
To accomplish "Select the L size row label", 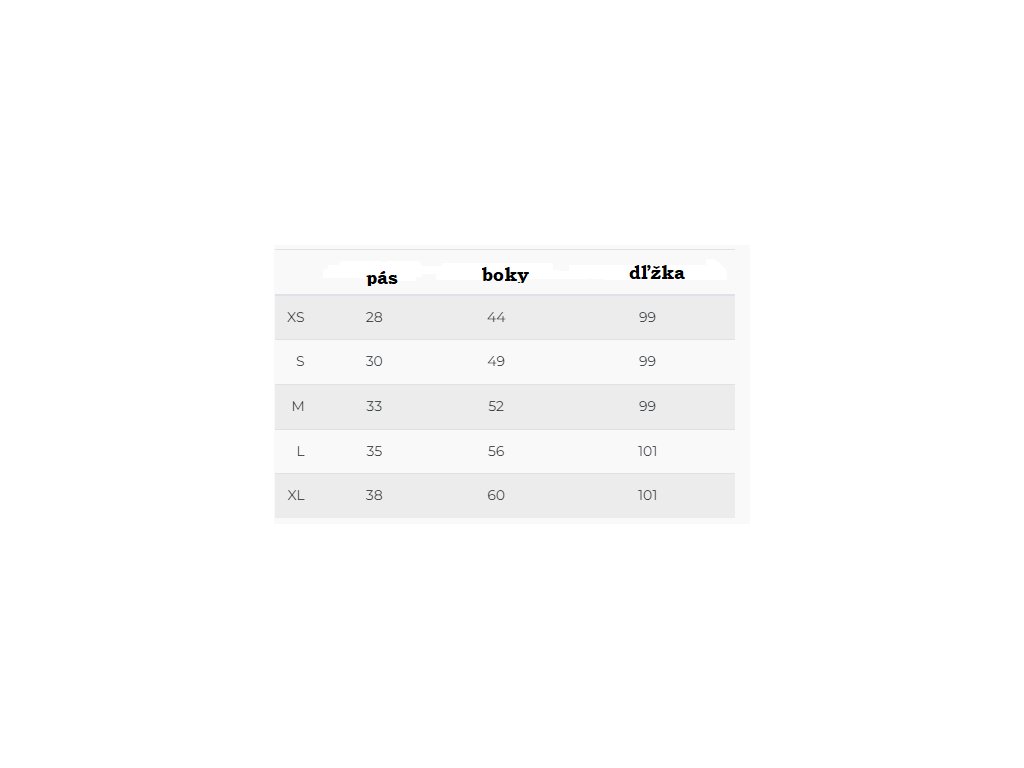I will click(300, 451).
